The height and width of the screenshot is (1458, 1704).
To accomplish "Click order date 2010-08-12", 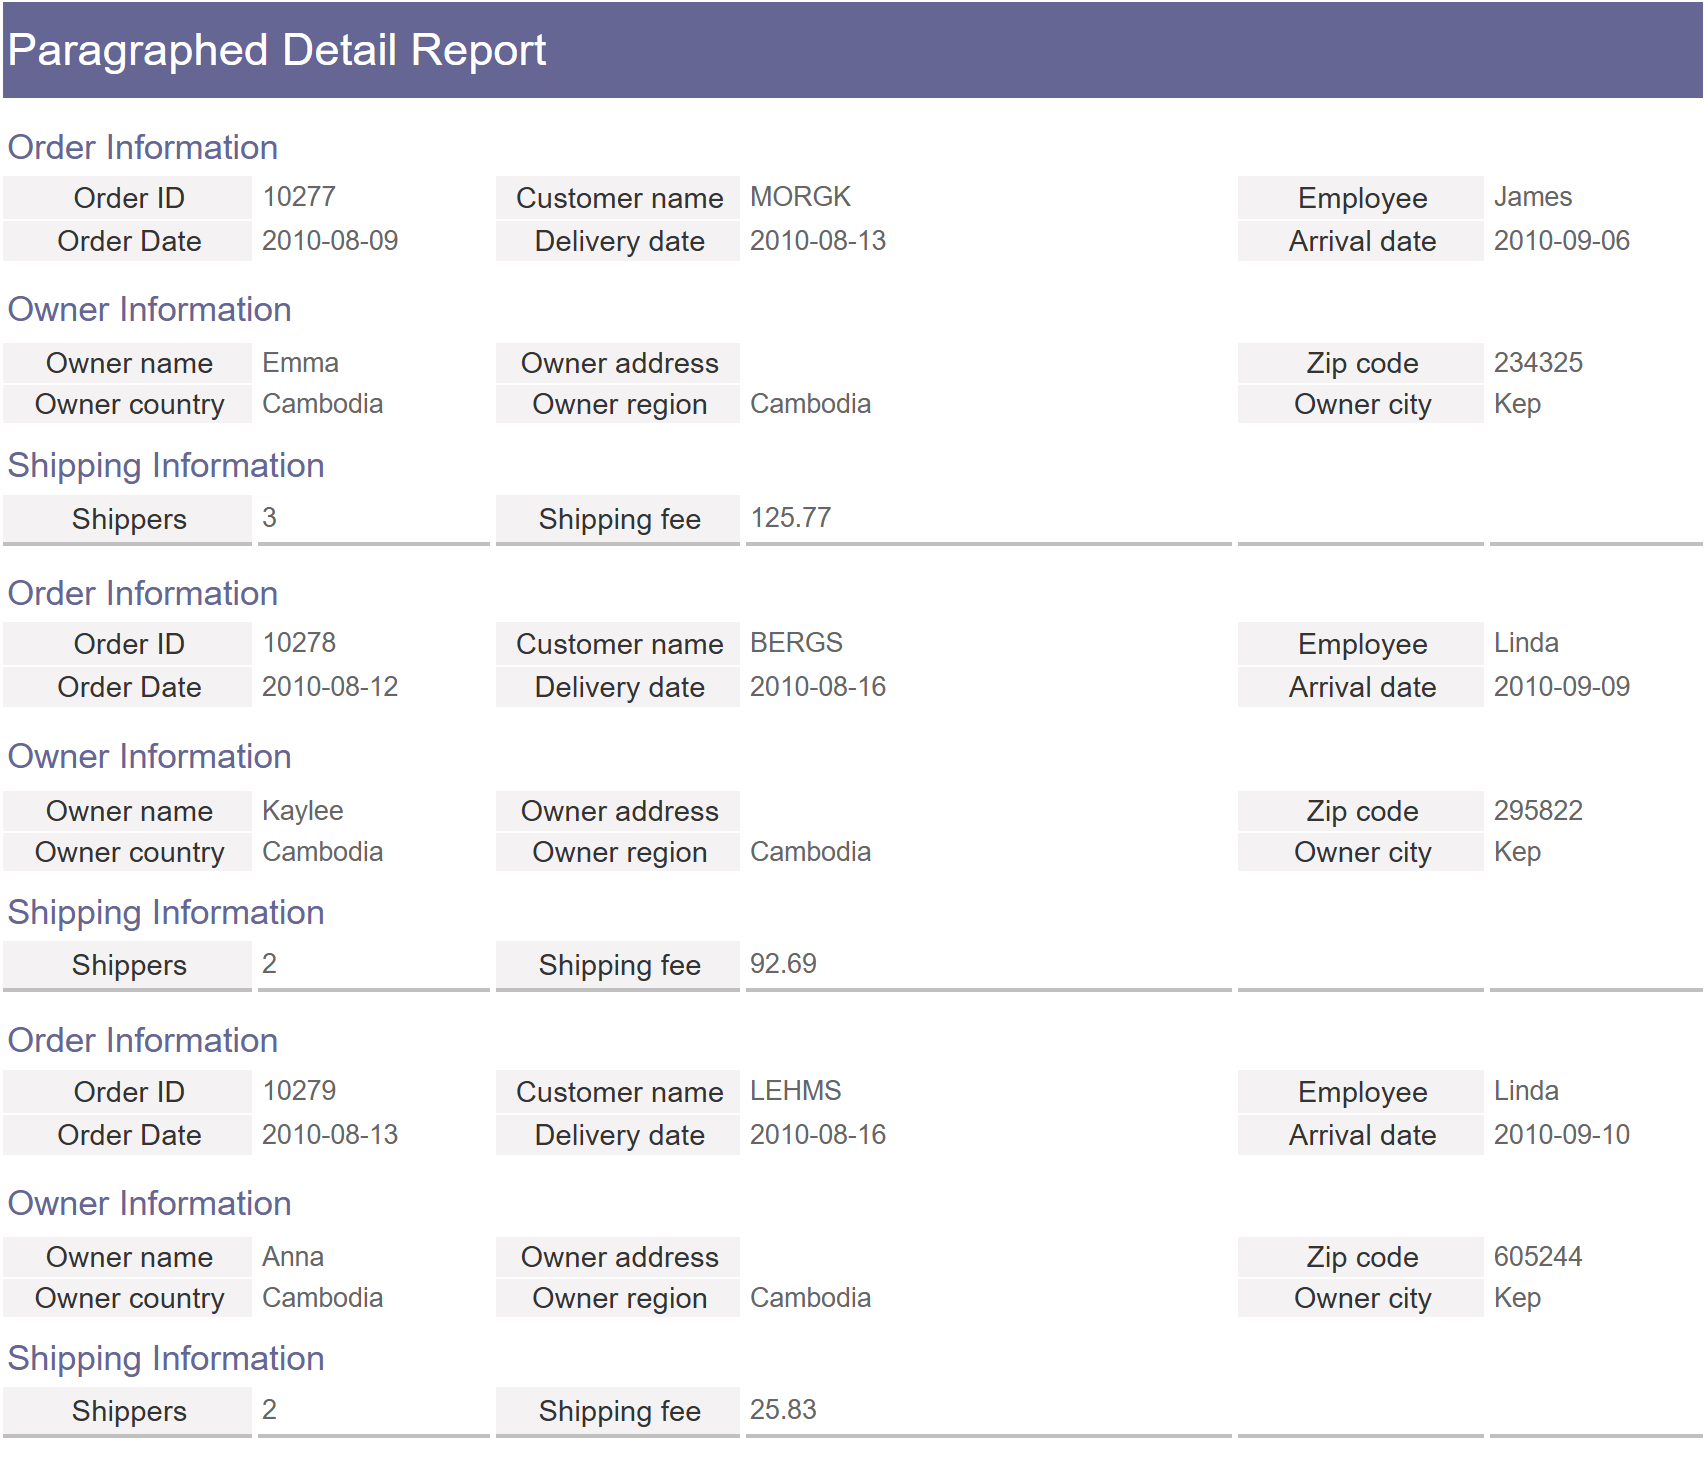I will tap(330, 687).
